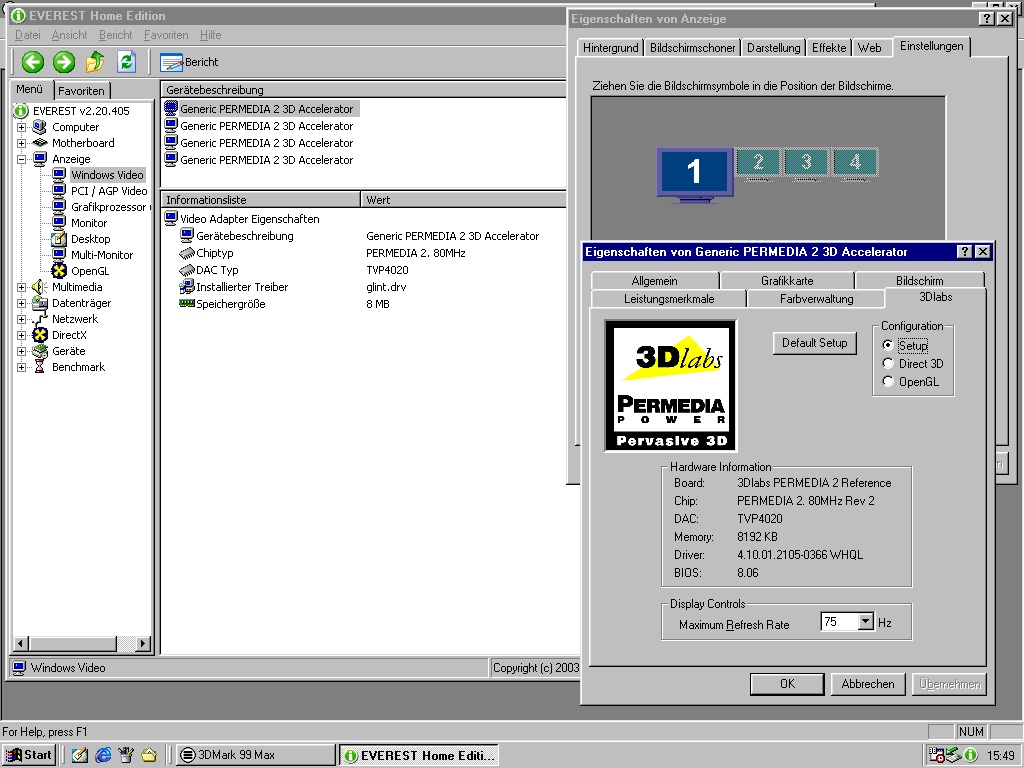This screenshot has width=1024, height=768.
Task: Open the Favoriten menu
Action: tap(166, 35)
